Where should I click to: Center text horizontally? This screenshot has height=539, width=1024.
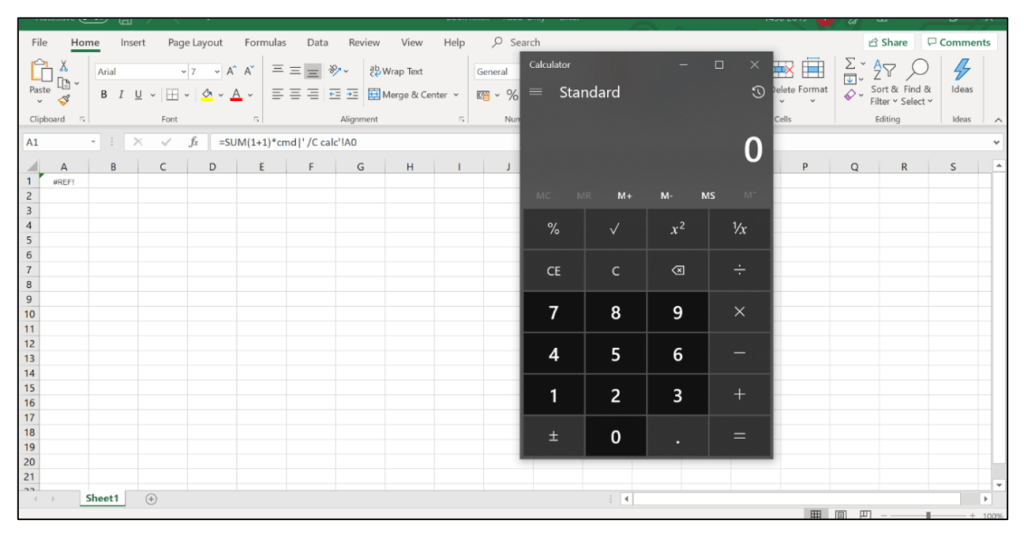point(295,95)
